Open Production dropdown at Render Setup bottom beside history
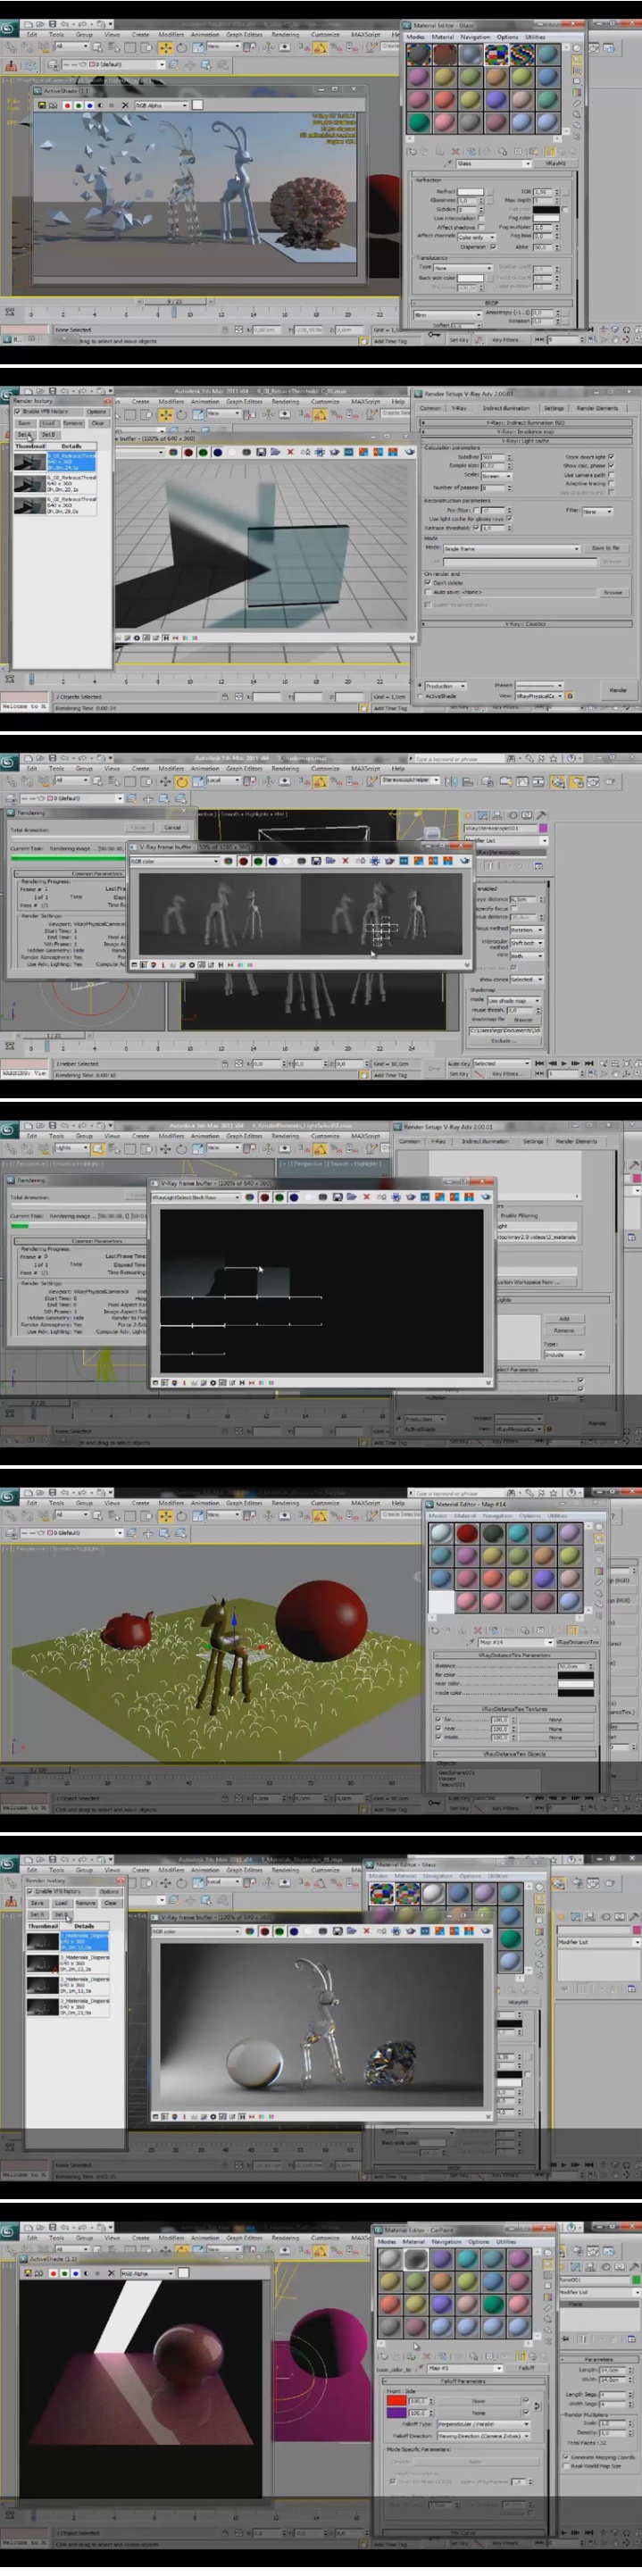The image size is (642, 2576). [445, 686]
